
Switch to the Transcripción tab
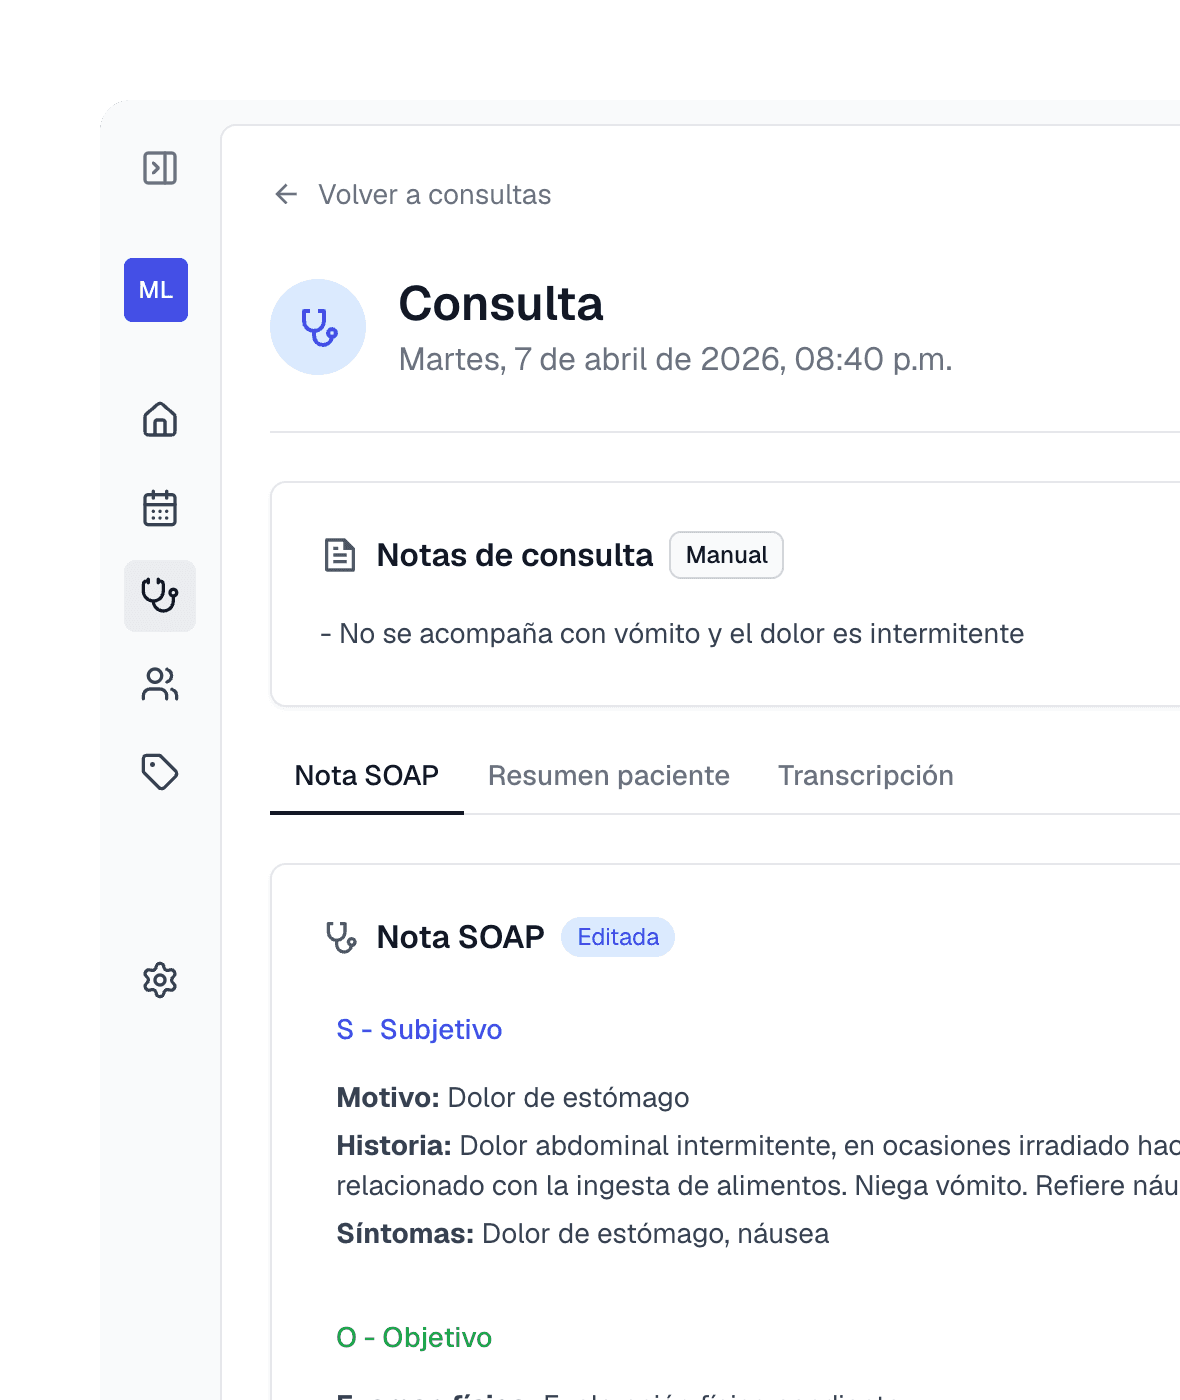(x=866, y=776)
